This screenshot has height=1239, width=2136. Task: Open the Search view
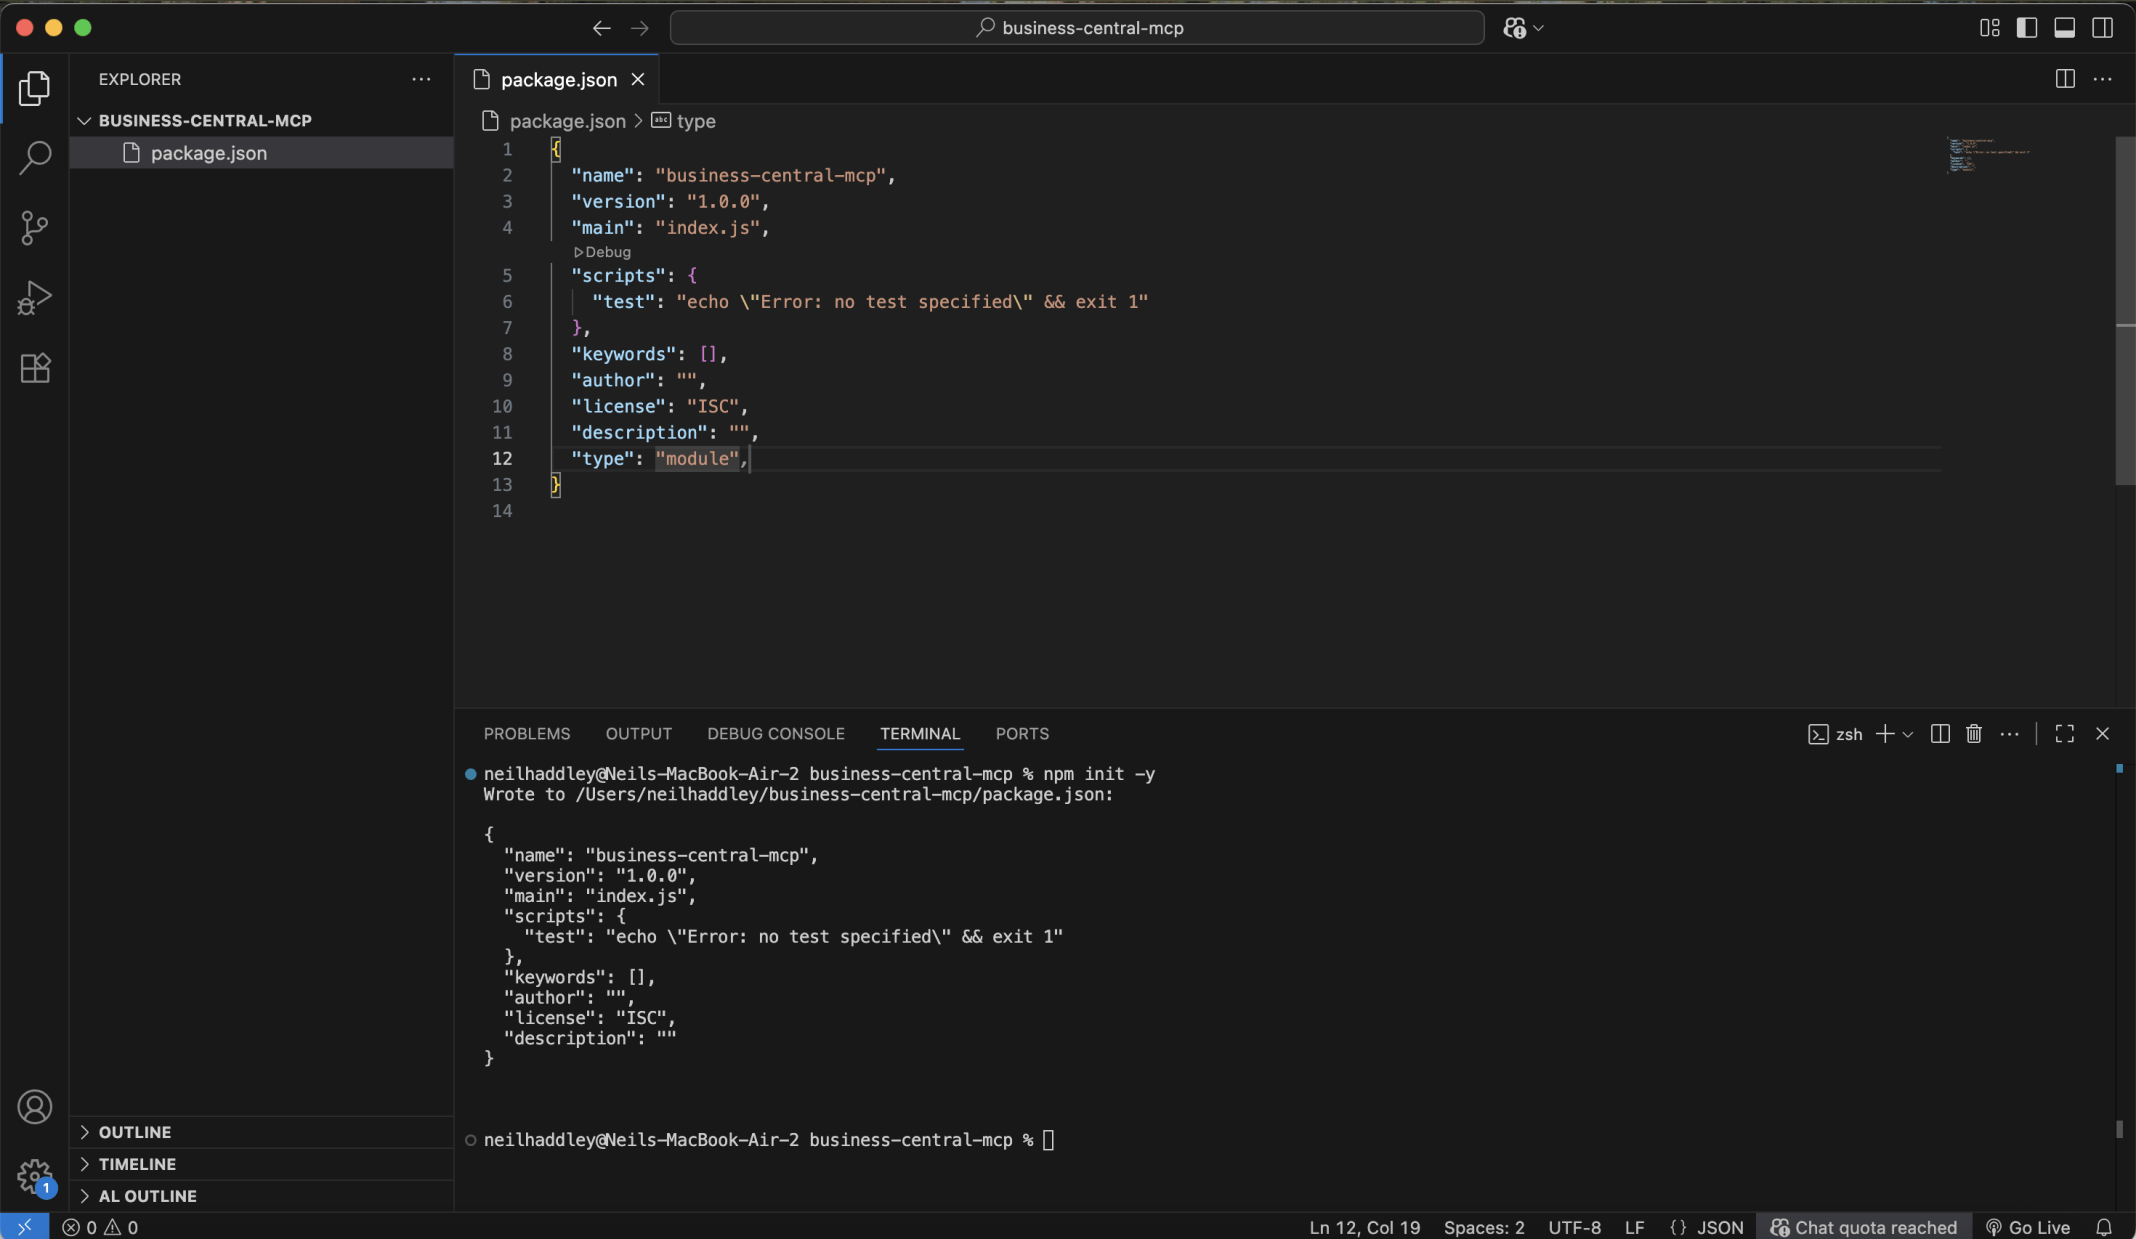click(34, 158)
